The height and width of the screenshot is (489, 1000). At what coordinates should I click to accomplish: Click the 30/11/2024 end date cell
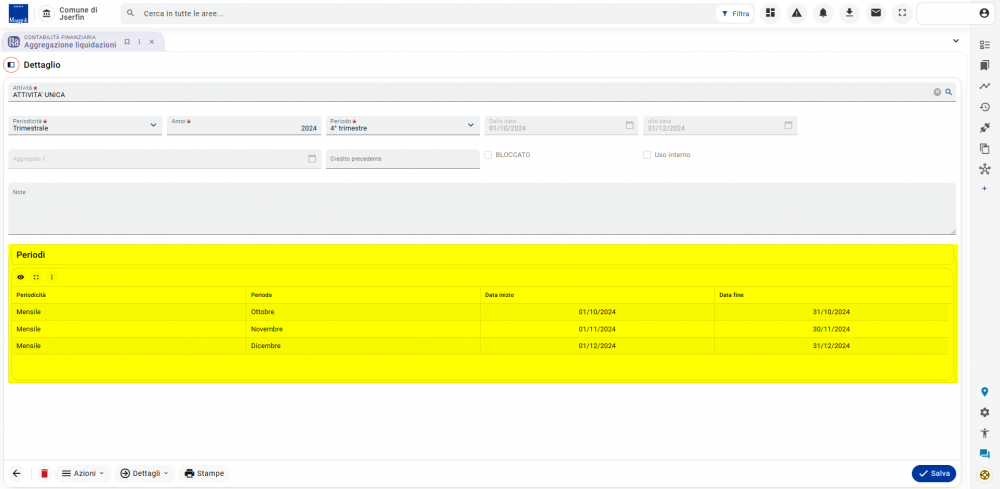[831, 329]
